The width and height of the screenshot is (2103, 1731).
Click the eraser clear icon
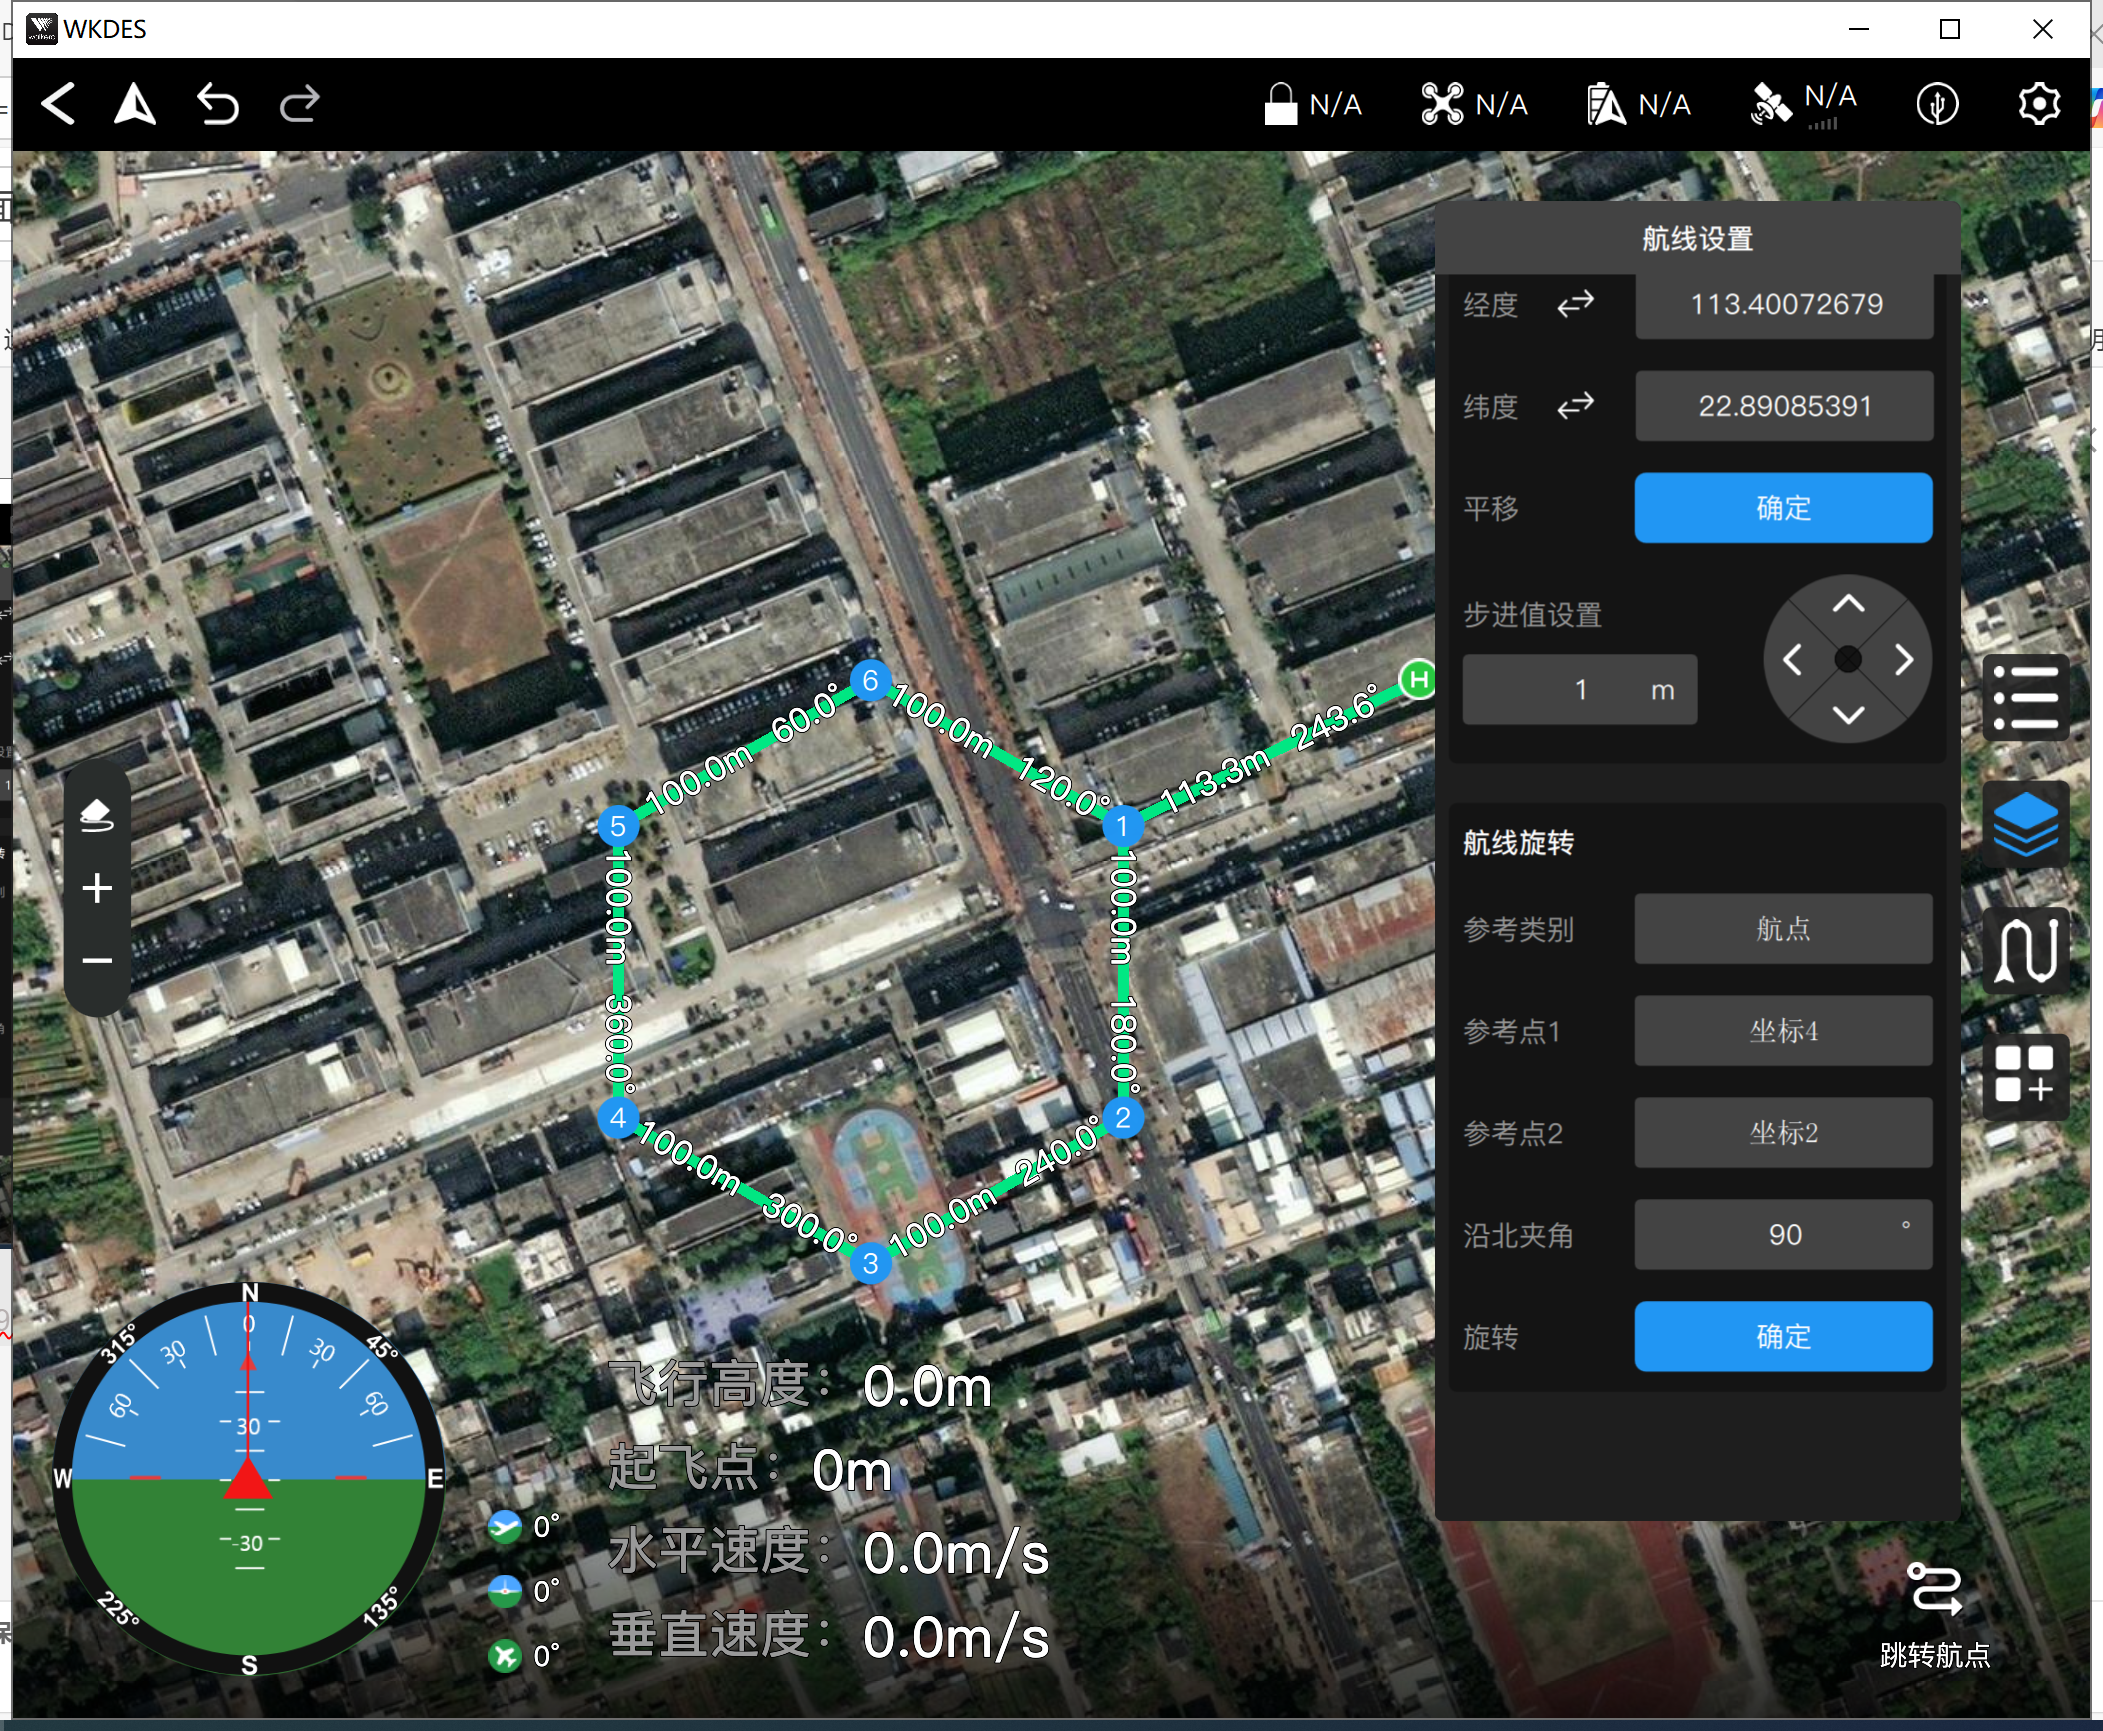(x=96, y=815)
